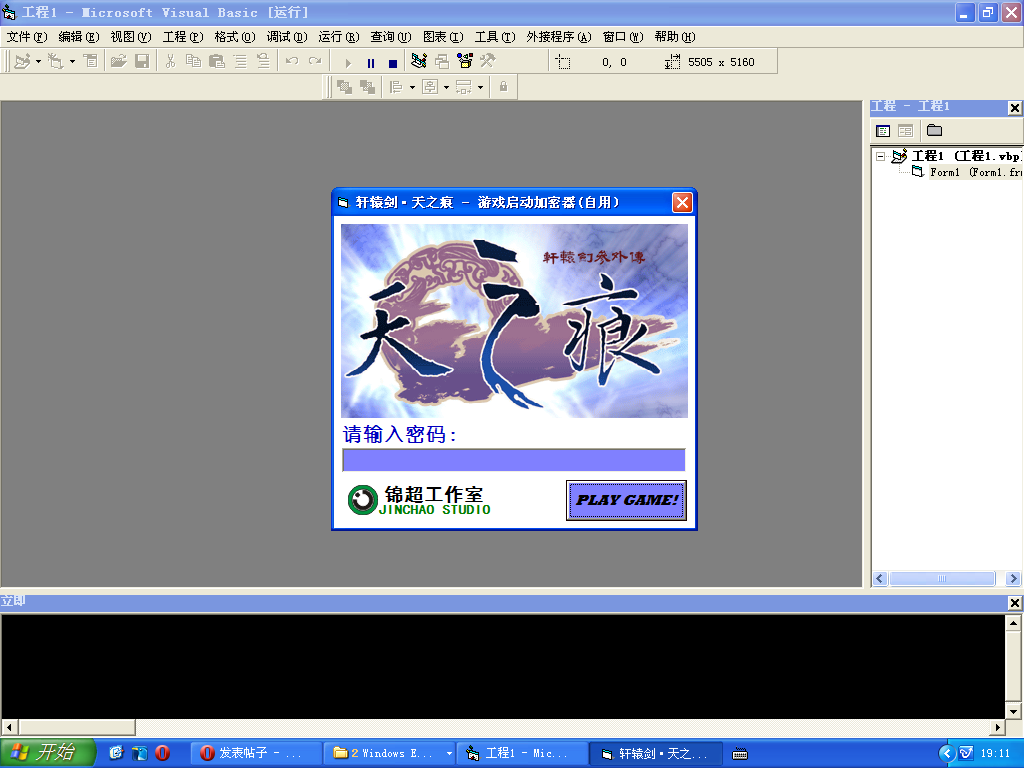The height and width of the screenshot is (768, 1024).
Task: Click the Add Standard EXE Project toolbar icon
Action: pos(22,61)
